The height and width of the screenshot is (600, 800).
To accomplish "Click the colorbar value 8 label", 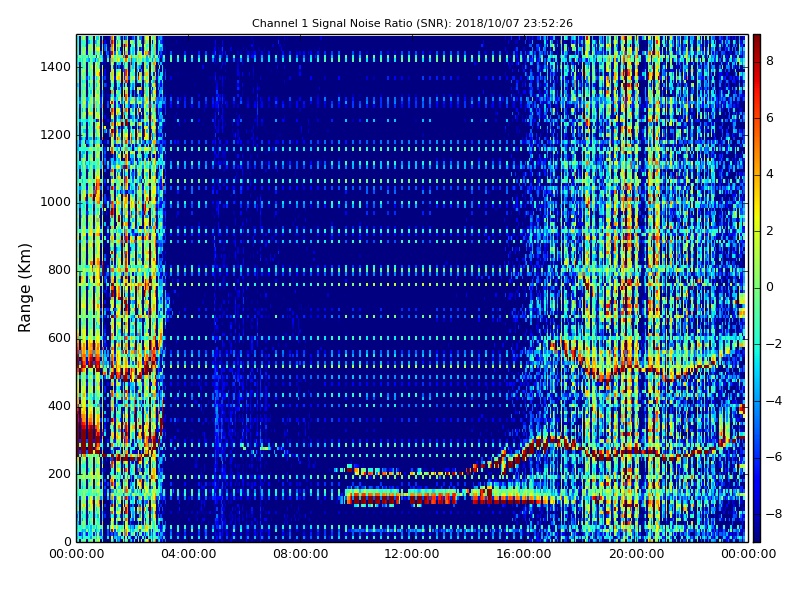I will [770, 62].
